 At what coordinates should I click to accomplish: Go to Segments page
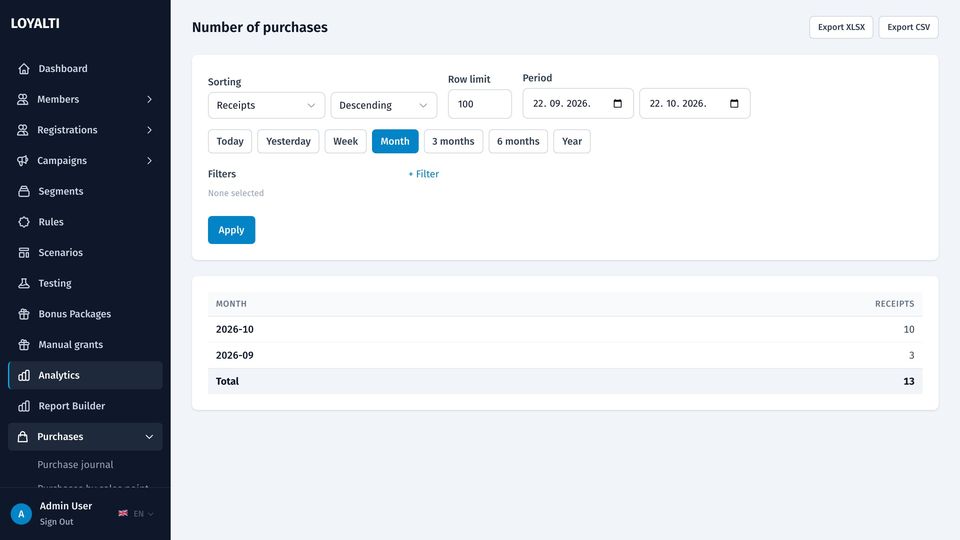click(x=85, y=191)
